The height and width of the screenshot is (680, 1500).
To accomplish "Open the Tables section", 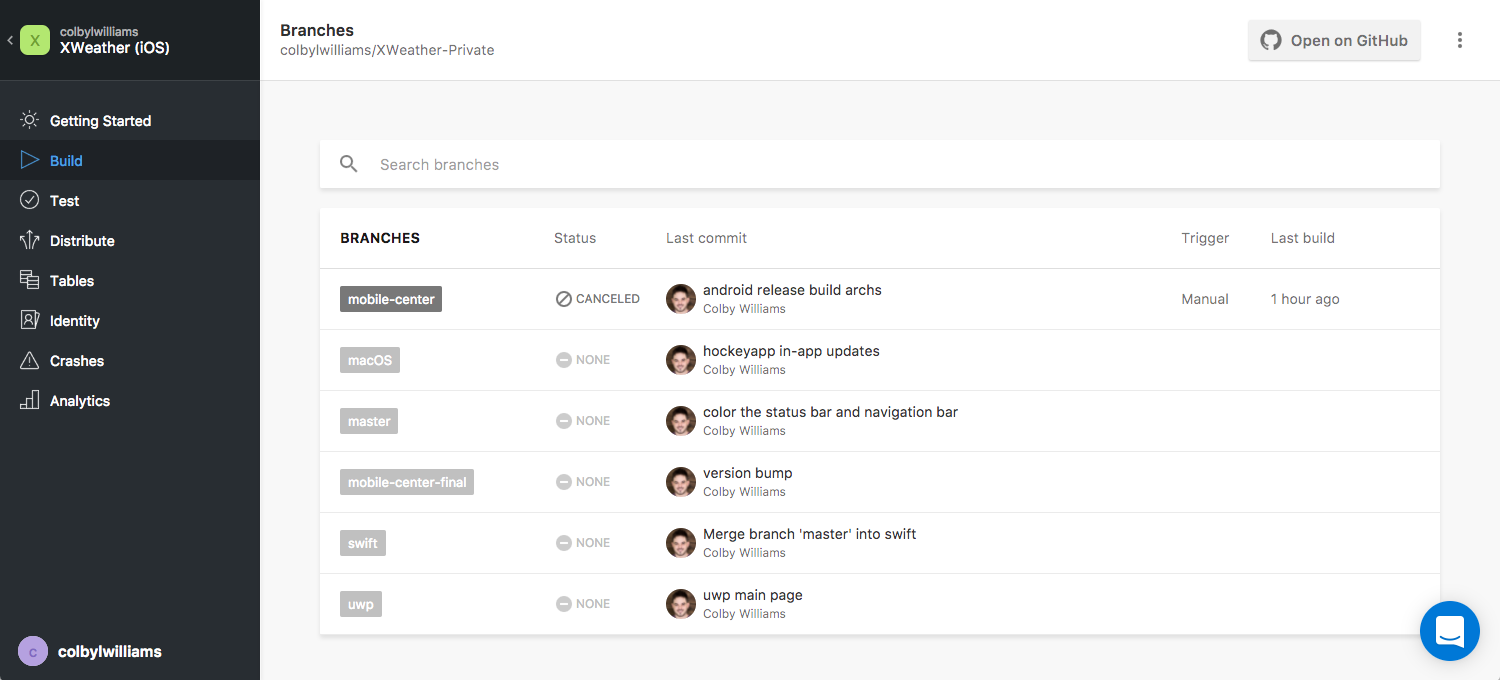I will [x=130, y=280].
